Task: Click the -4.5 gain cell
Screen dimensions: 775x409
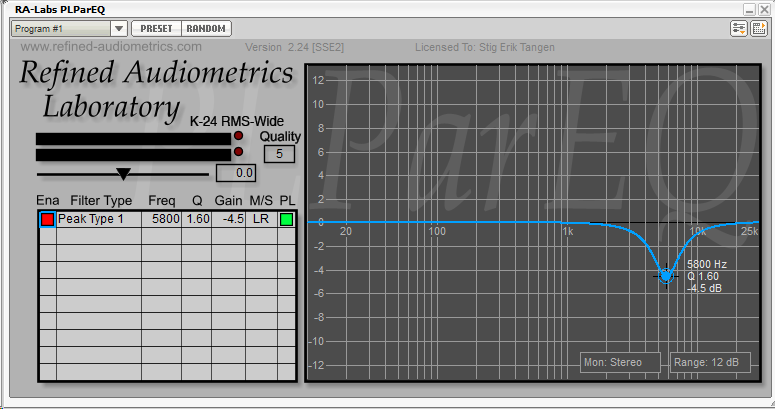Action: pyautogui.click(x=228, y=219)
